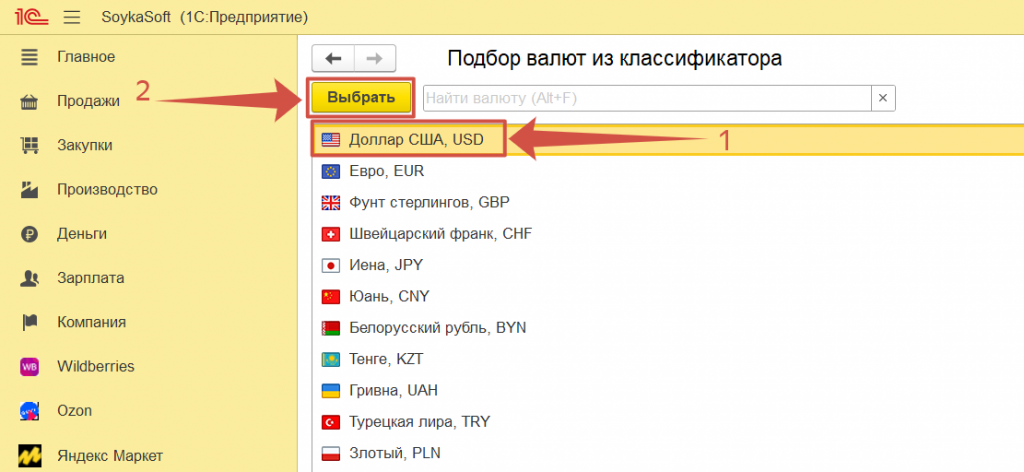
Task: Open the Зарплата section
Action: point(90,278)
